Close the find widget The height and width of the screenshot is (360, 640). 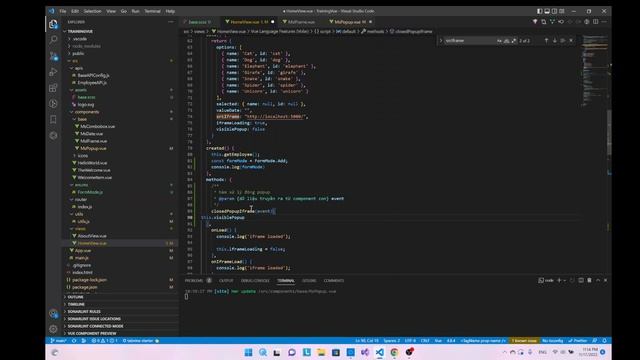571,40
